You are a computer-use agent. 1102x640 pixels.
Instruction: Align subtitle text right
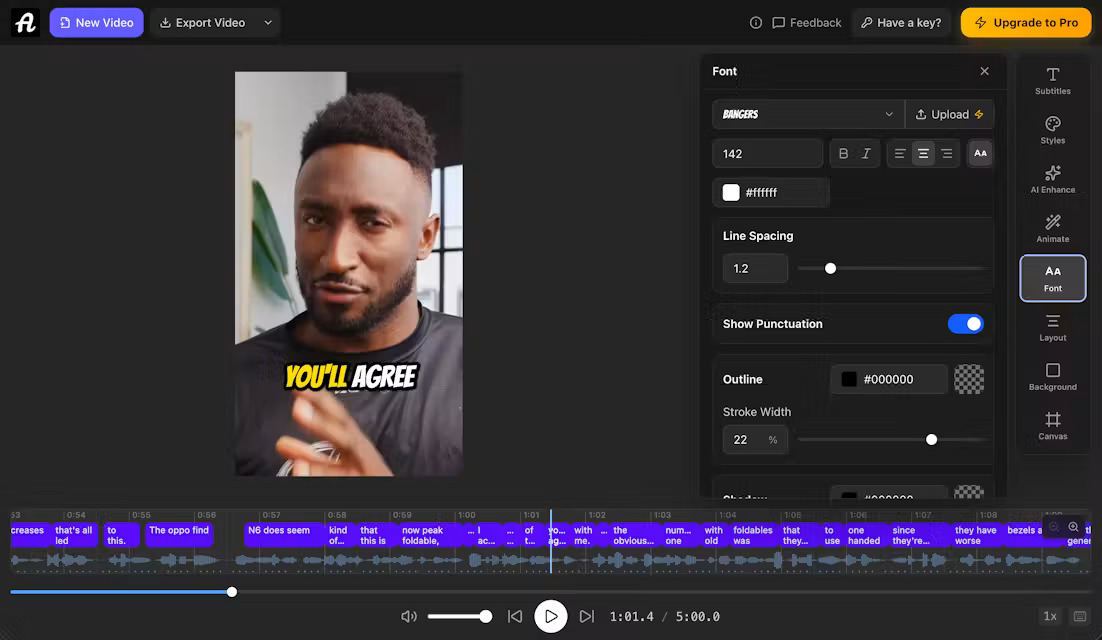point(947,153)
